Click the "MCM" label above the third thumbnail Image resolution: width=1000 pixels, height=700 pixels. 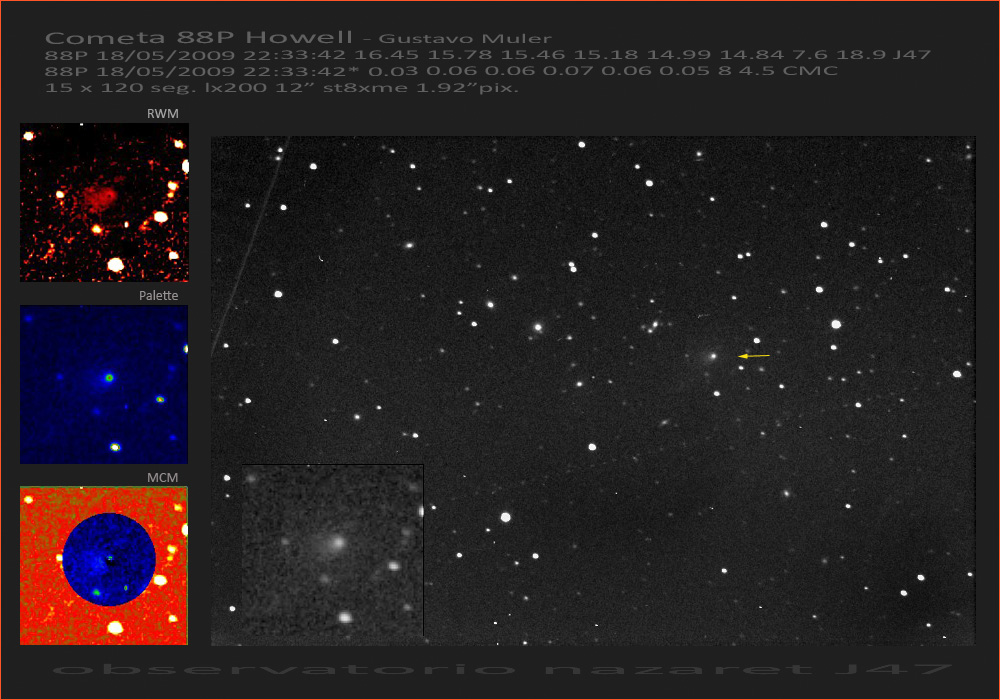pyautogui.click(x=163, y=478)
